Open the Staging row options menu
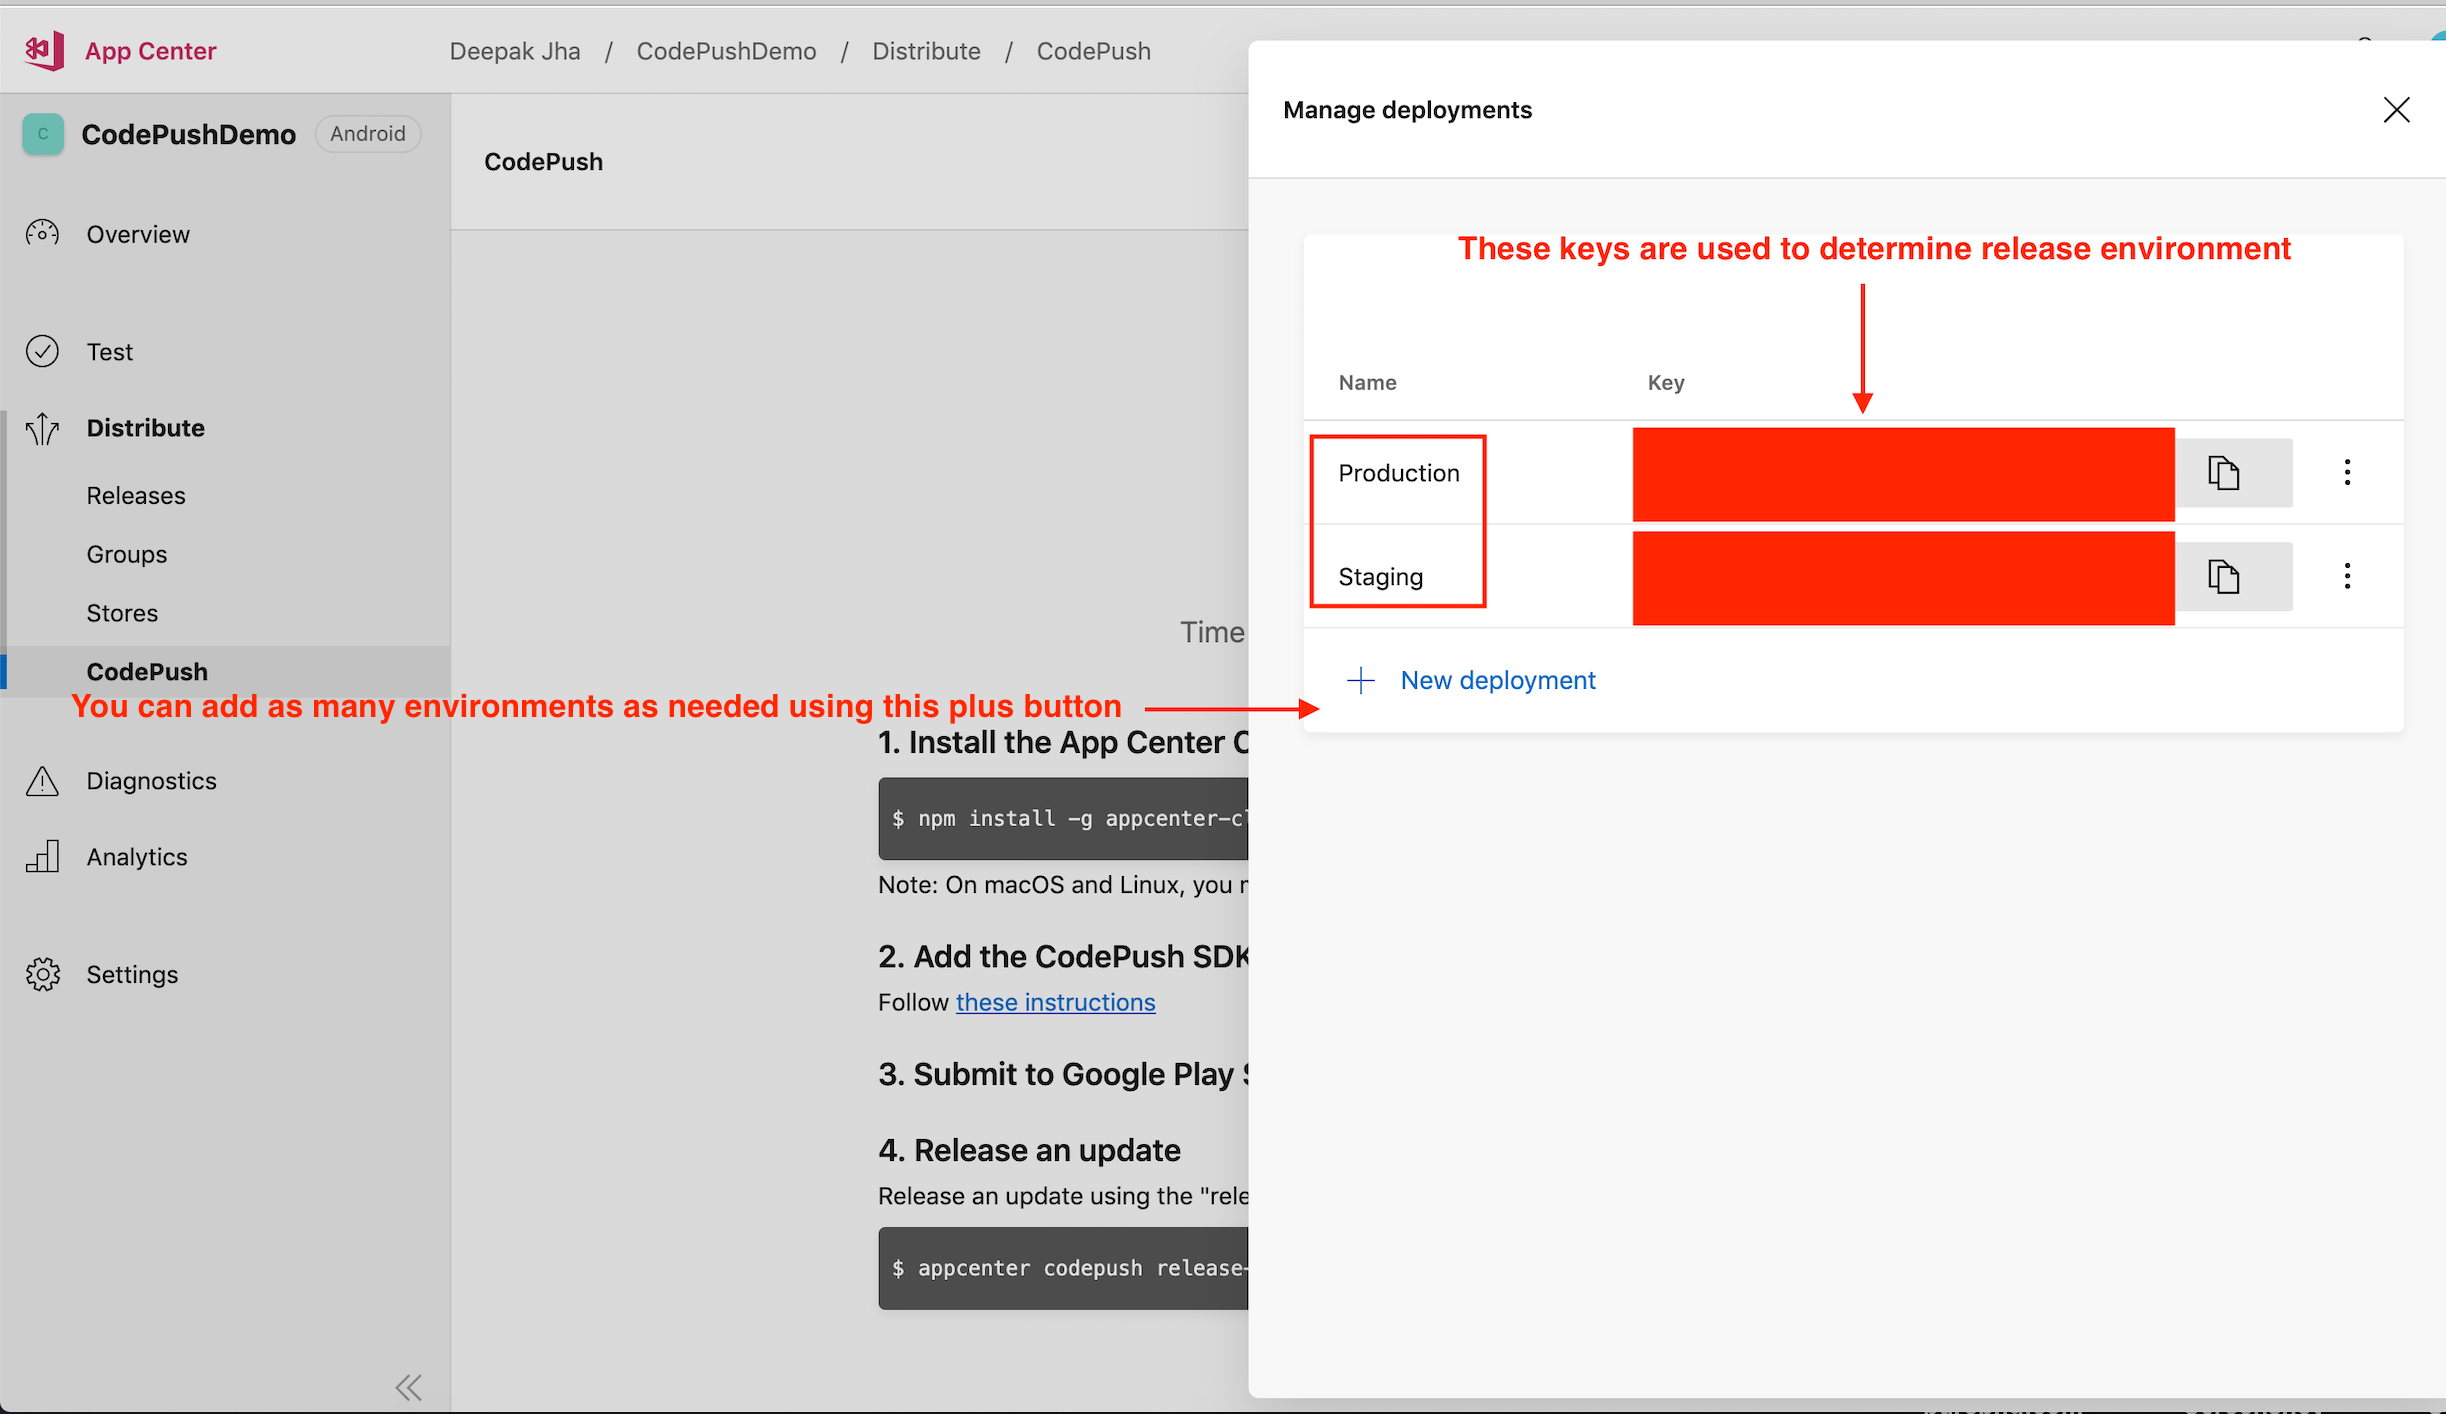This screenshot has width=2446, height=1414. (2347, 575)
